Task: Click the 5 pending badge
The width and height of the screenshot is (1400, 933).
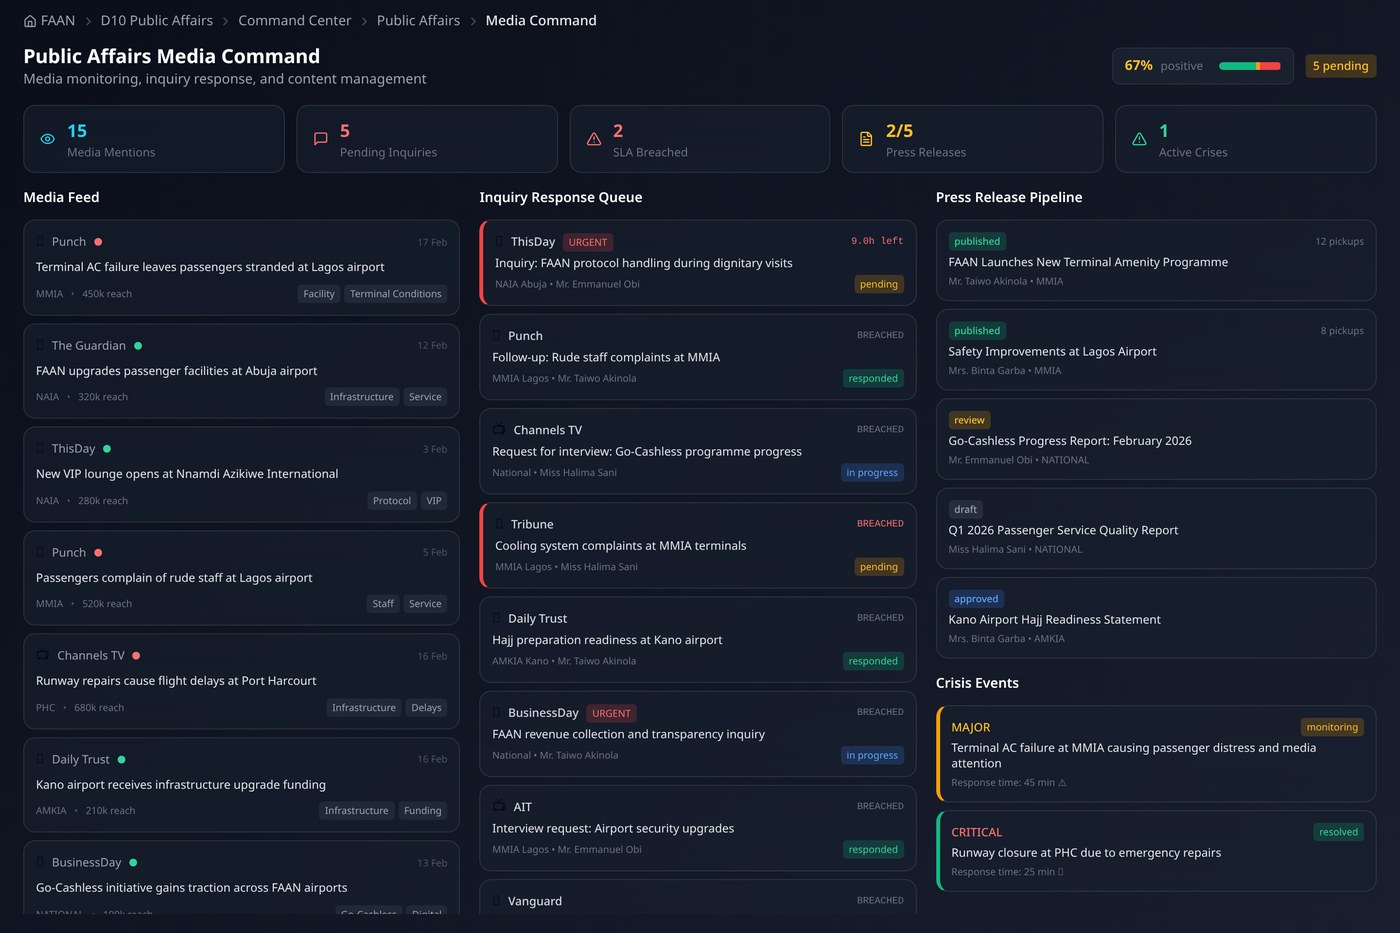Action: [1340, 66]
